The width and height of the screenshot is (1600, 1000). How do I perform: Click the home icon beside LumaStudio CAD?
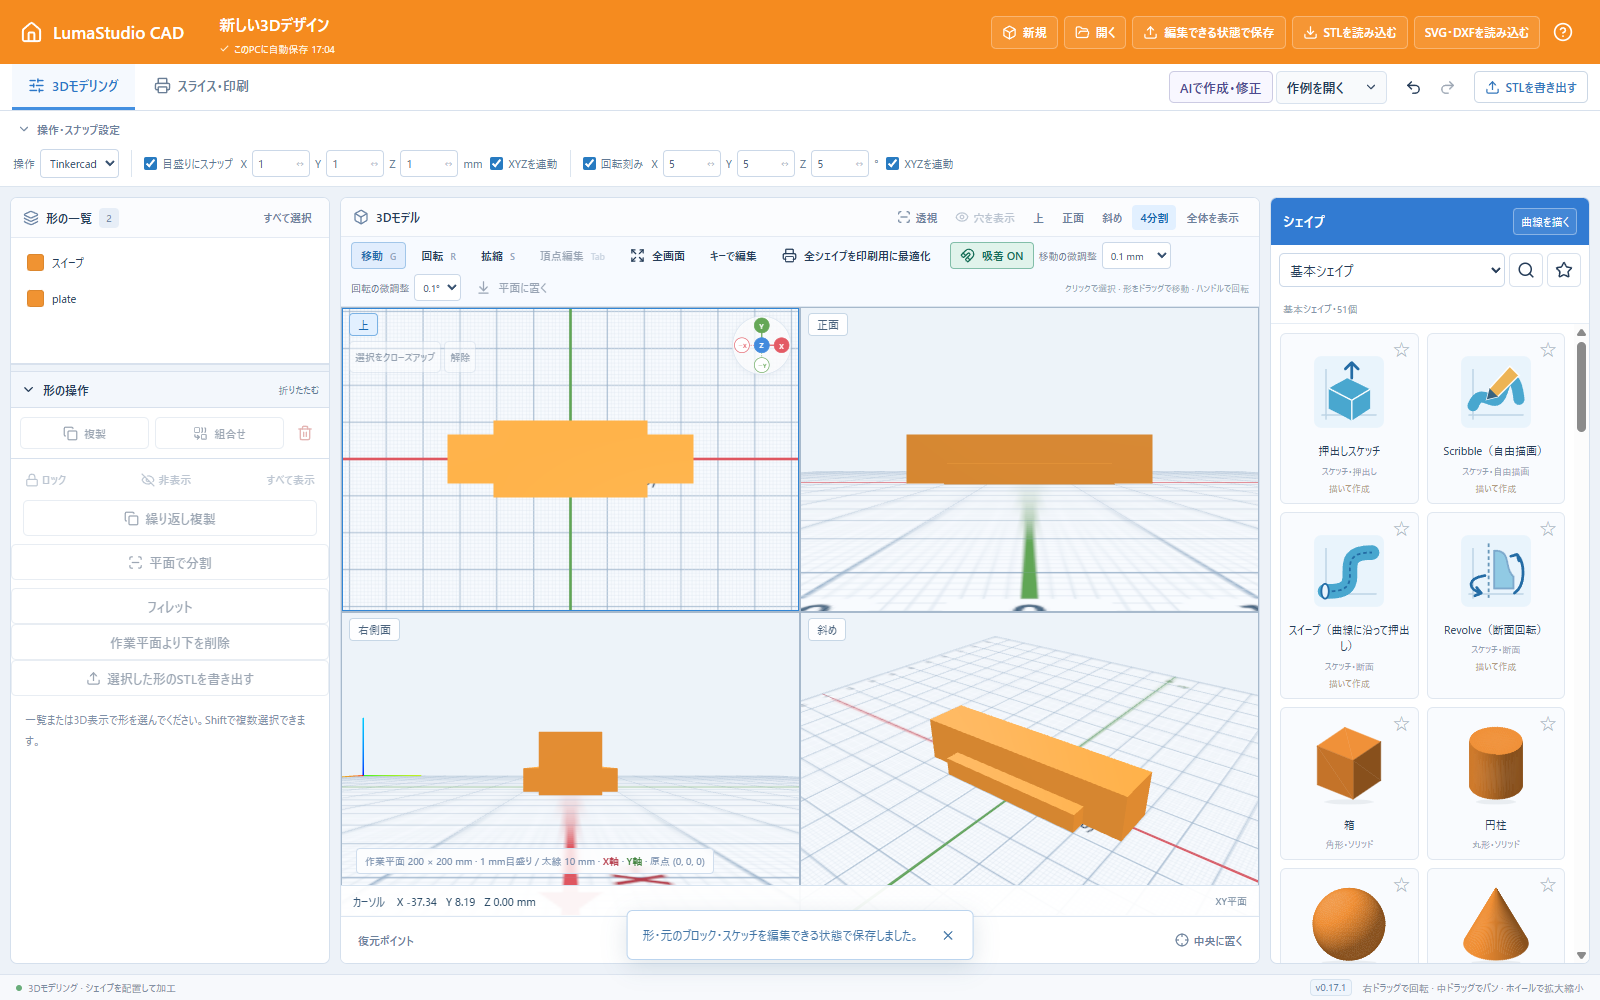[x=32, y=32]
